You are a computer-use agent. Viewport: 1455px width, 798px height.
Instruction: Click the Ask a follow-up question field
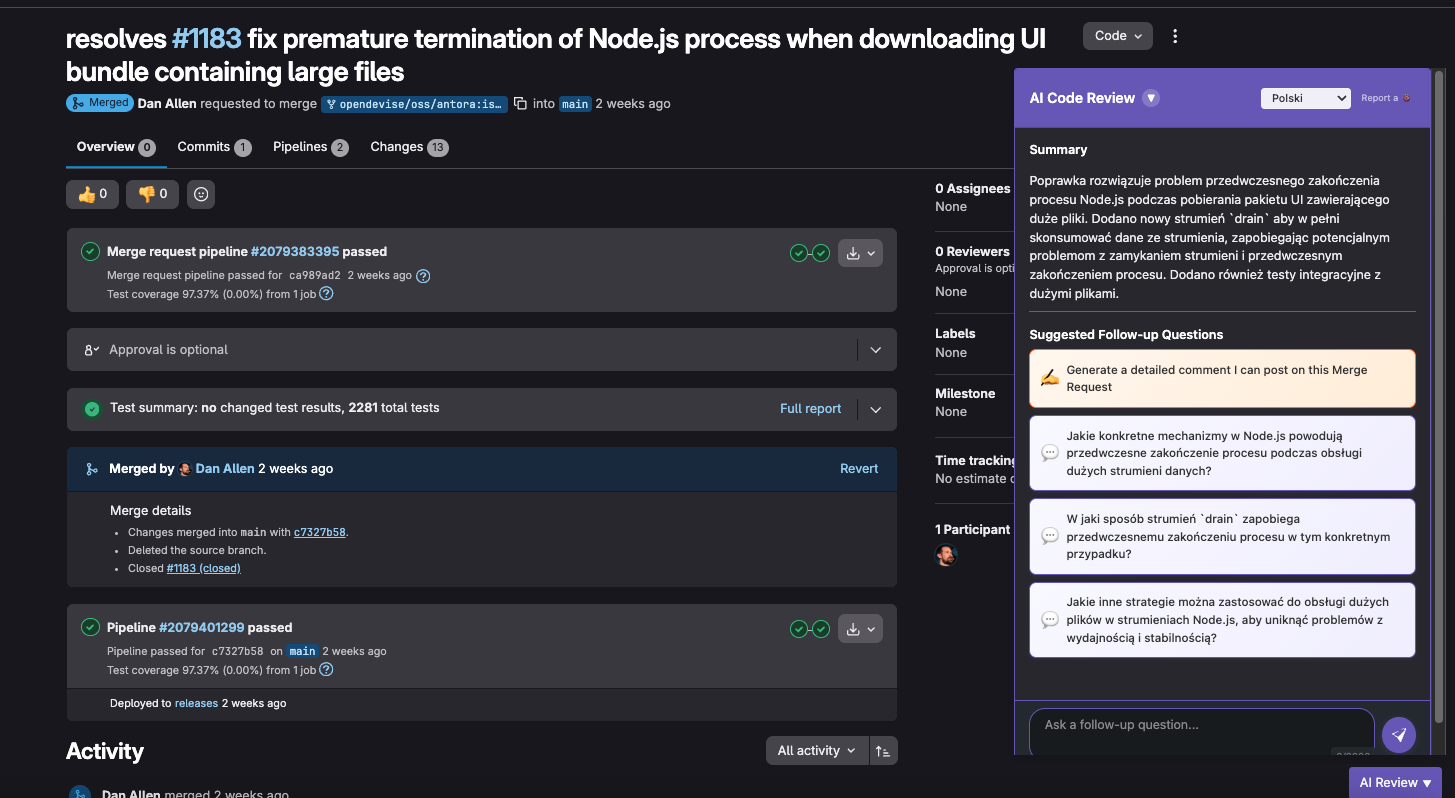1200,725
